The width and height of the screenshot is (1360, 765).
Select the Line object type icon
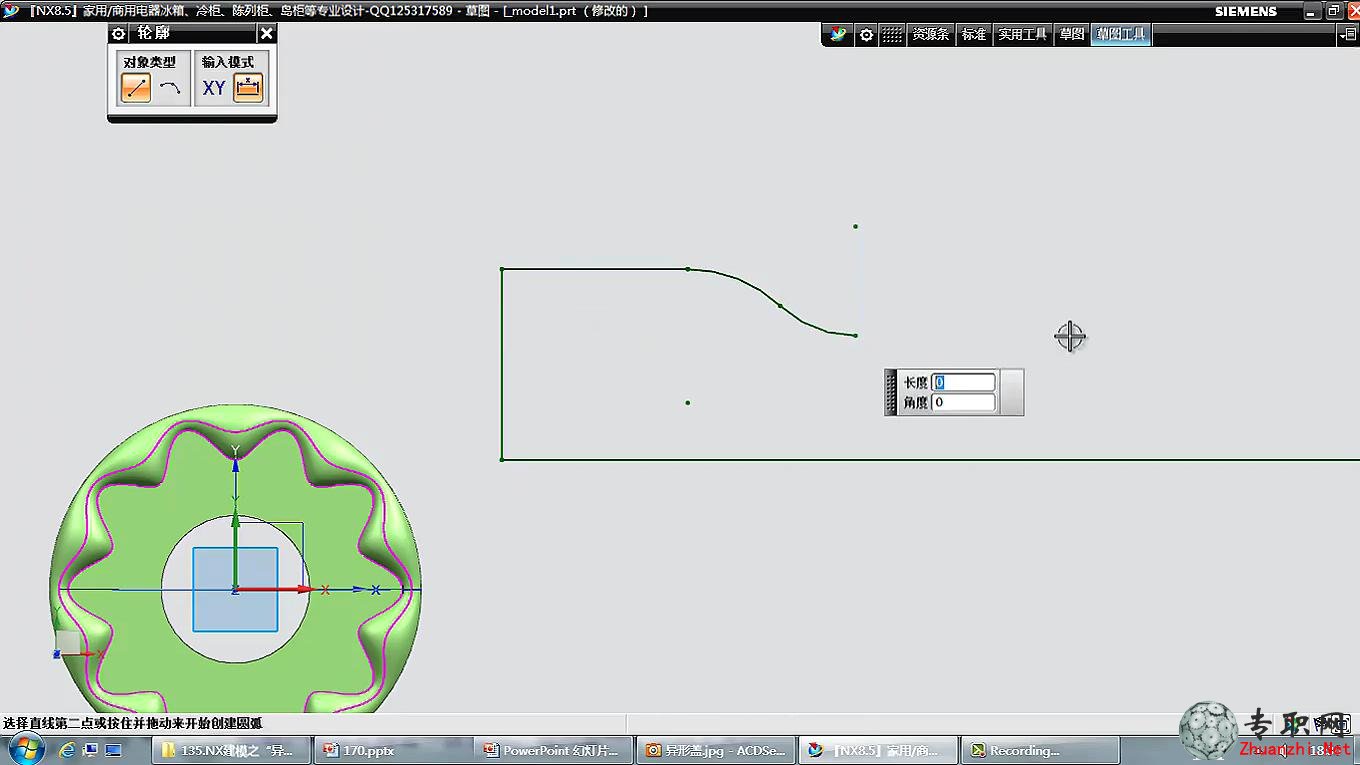[136, 88]
